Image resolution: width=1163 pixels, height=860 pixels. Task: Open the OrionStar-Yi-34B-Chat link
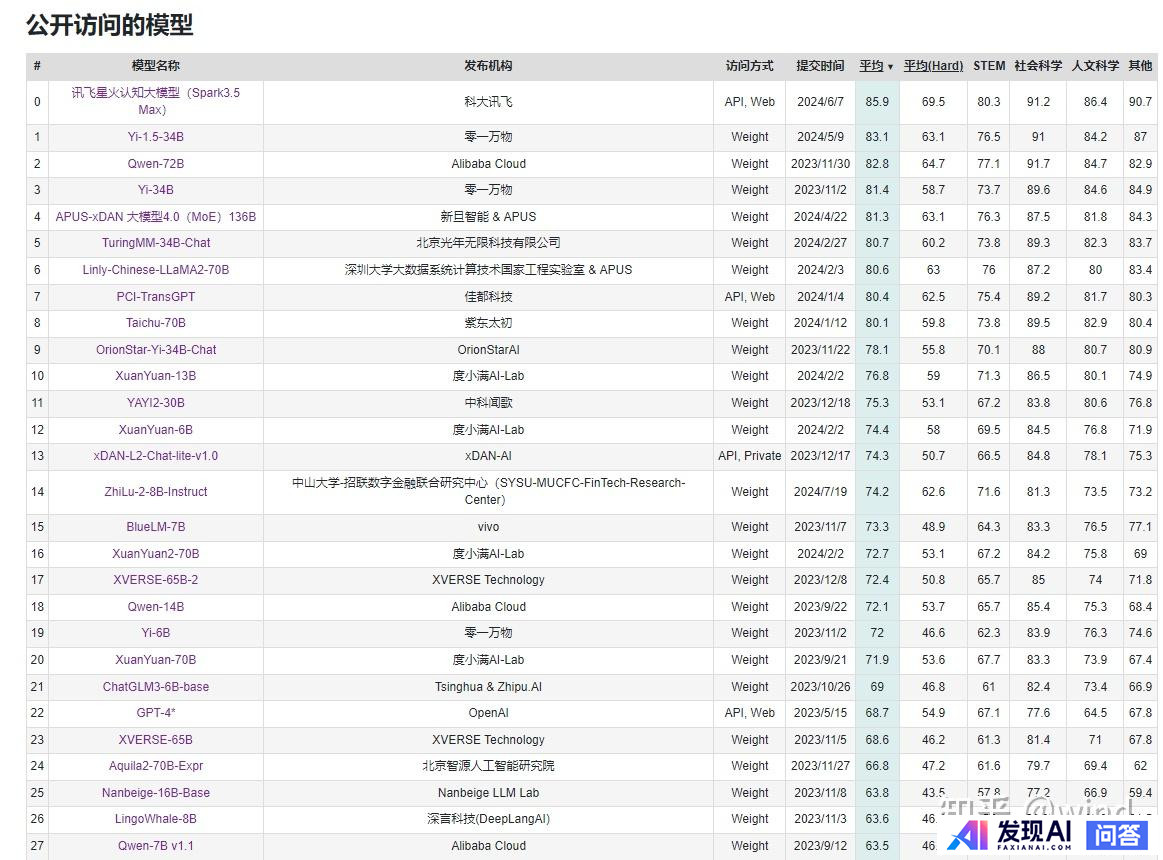156,349
